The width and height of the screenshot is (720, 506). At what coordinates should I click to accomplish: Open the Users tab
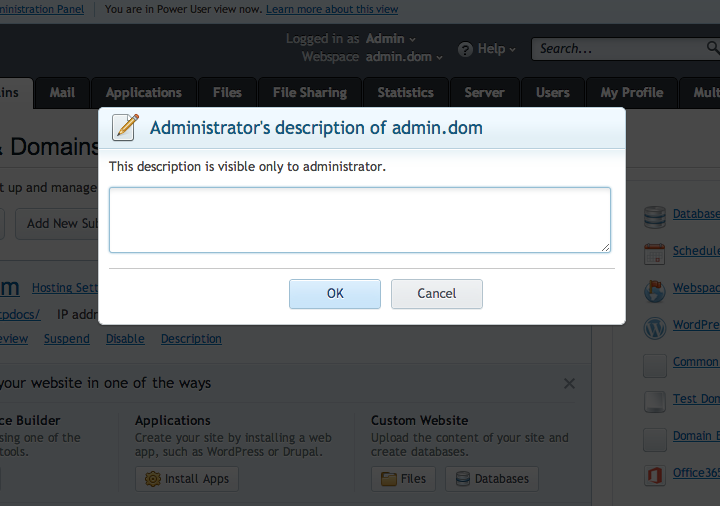pos(553,93)
